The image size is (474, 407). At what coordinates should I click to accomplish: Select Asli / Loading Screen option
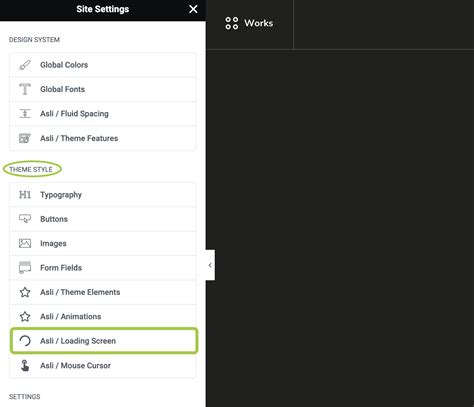[x=104, y=341]
